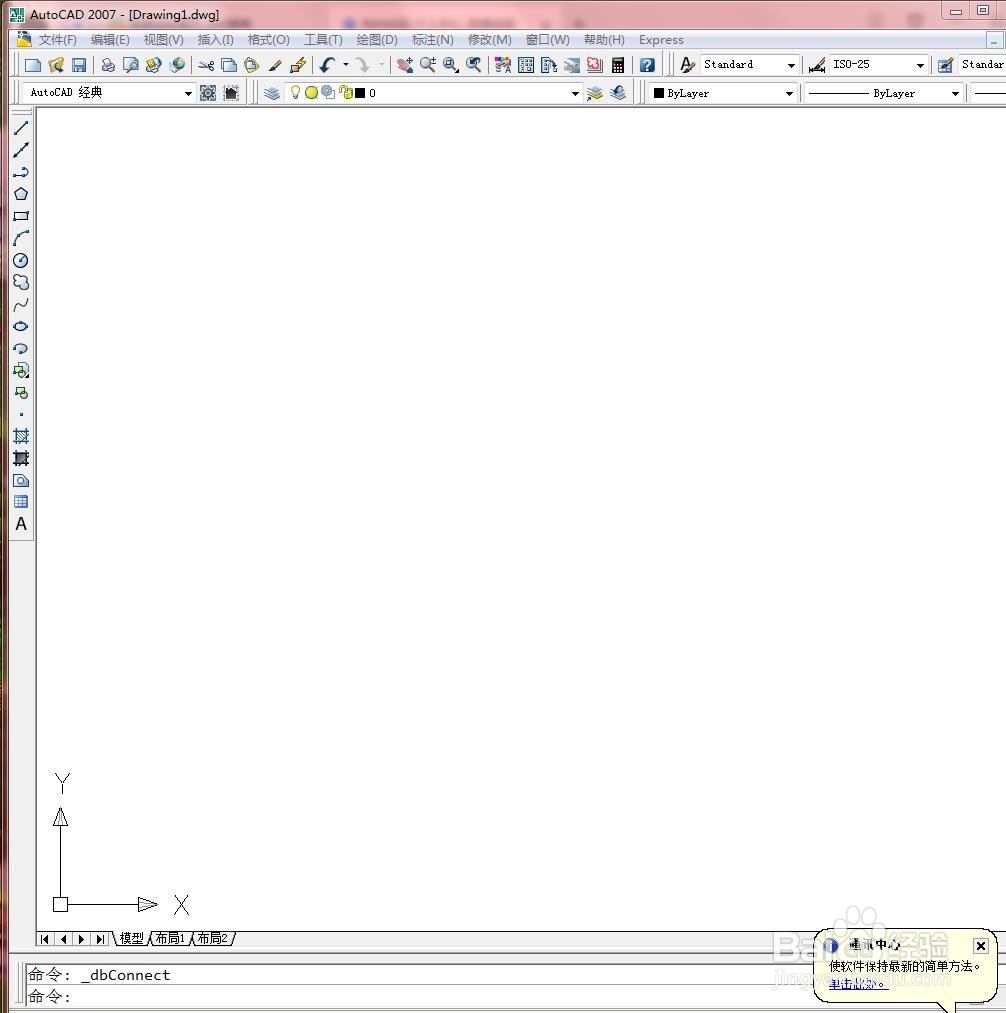Click the Table tool
The image size is (1006, 1013).
click(21, 502)
